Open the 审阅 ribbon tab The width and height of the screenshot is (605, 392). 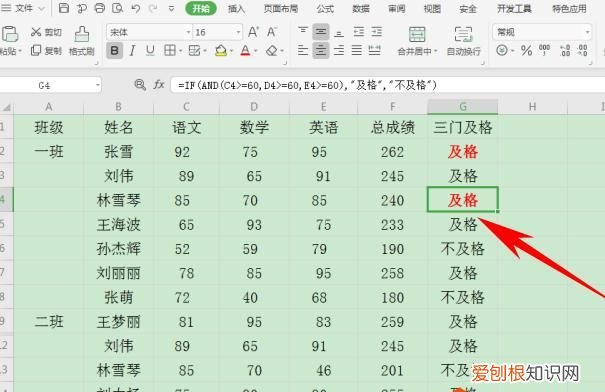click(x=397, y=8)
